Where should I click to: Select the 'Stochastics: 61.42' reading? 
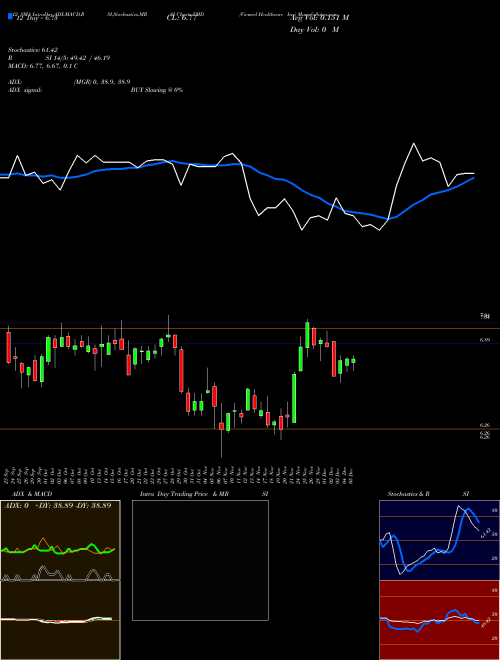[x=33, y=50]
